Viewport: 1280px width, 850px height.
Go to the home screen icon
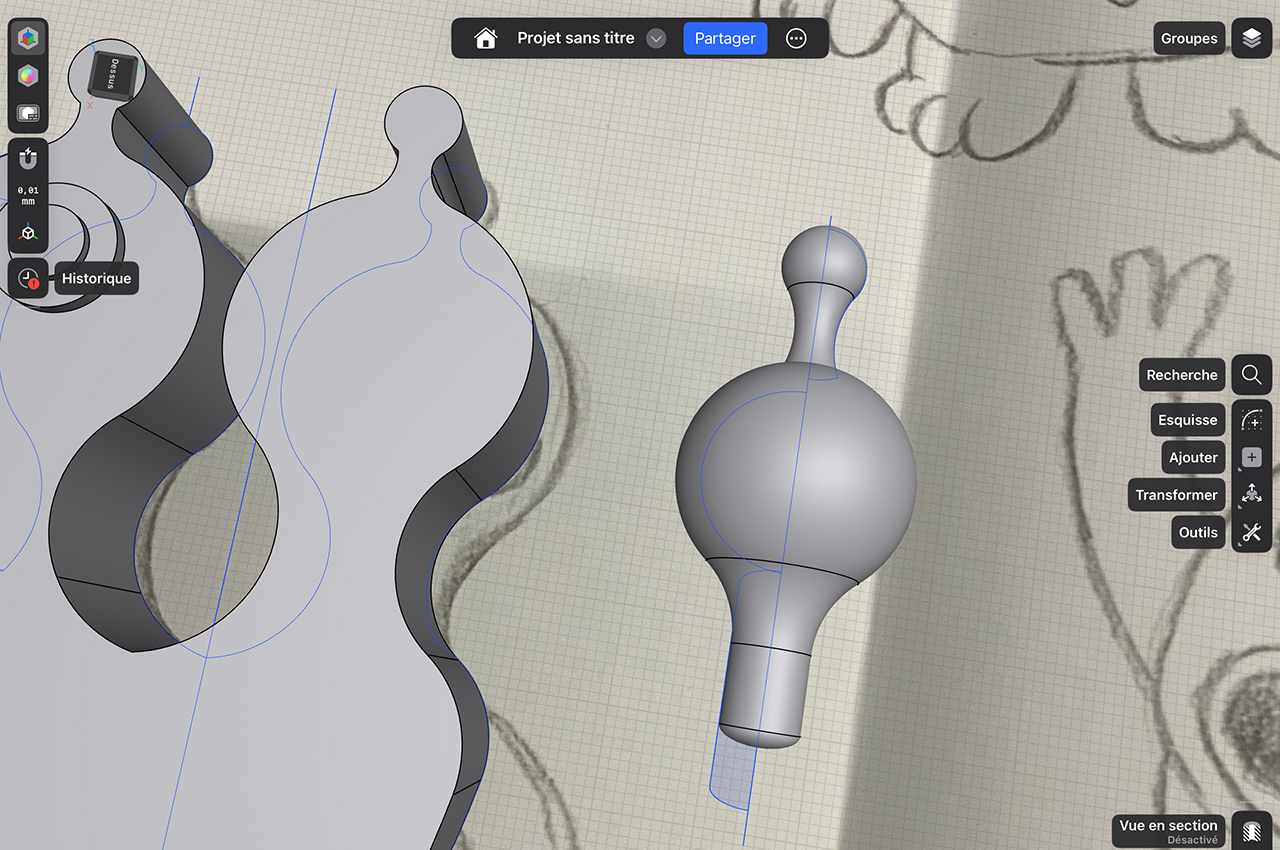click(486, 38)
